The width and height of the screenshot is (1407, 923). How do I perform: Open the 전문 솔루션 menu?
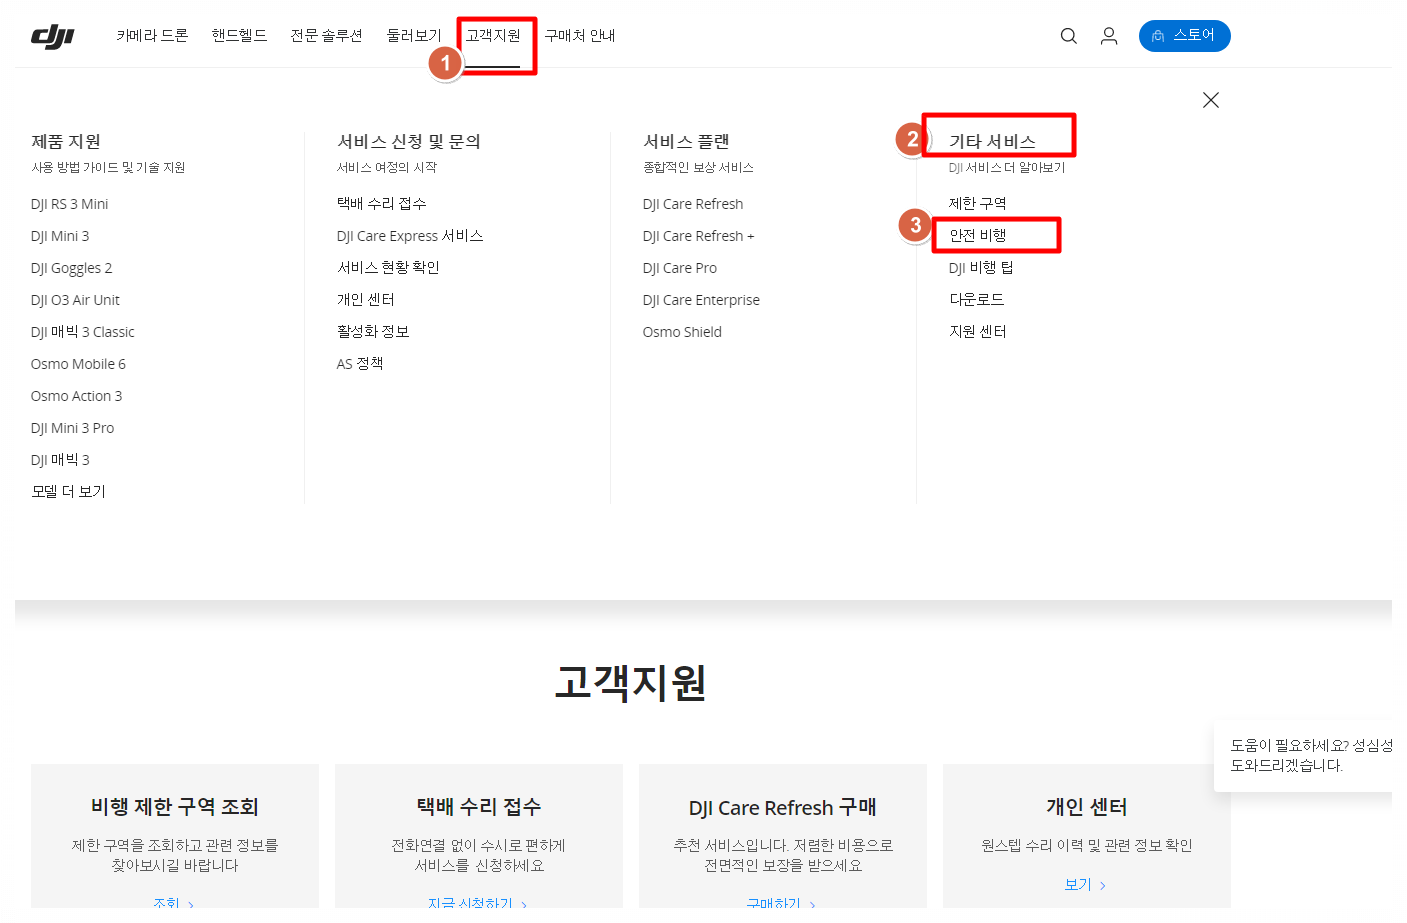326,36
